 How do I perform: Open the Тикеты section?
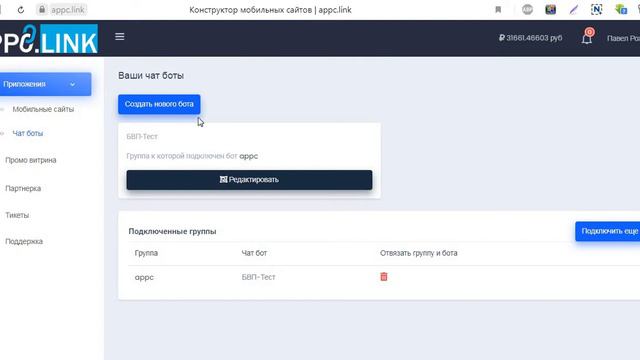17,215
